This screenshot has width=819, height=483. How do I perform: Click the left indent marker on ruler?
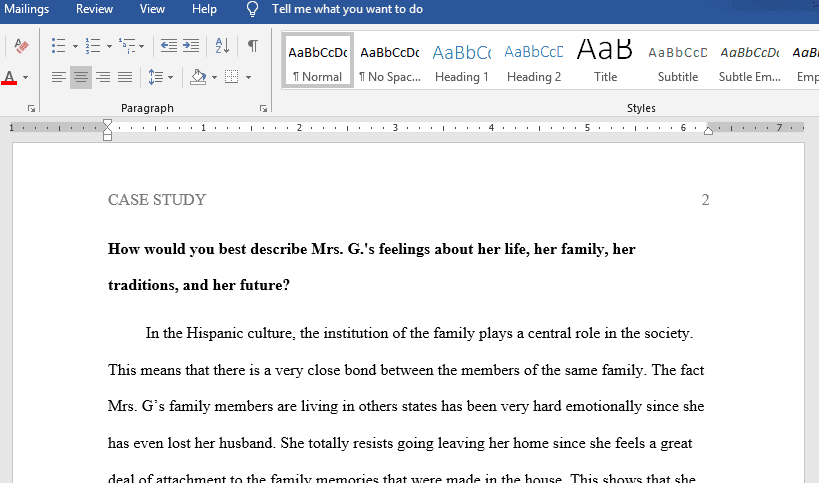(107, 137)
